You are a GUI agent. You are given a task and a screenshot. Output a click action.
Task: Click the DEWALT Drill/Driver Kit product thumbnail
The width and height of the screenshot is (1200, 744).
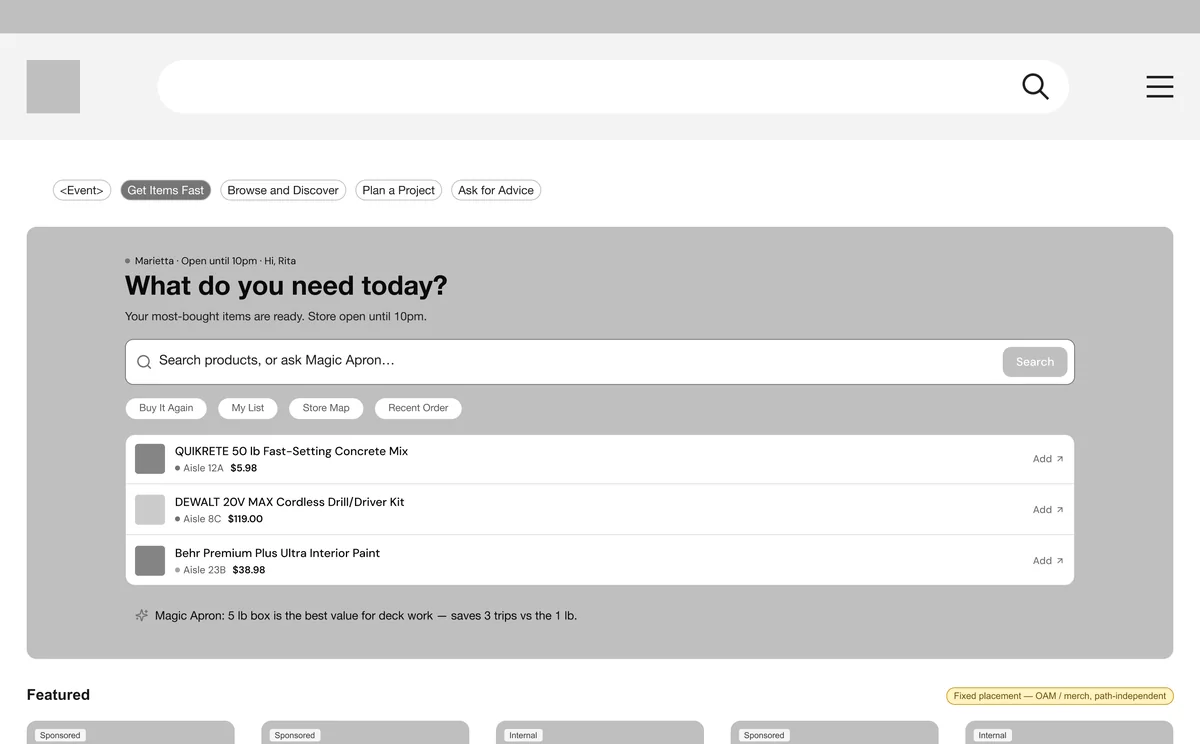[x=150, y=510]
